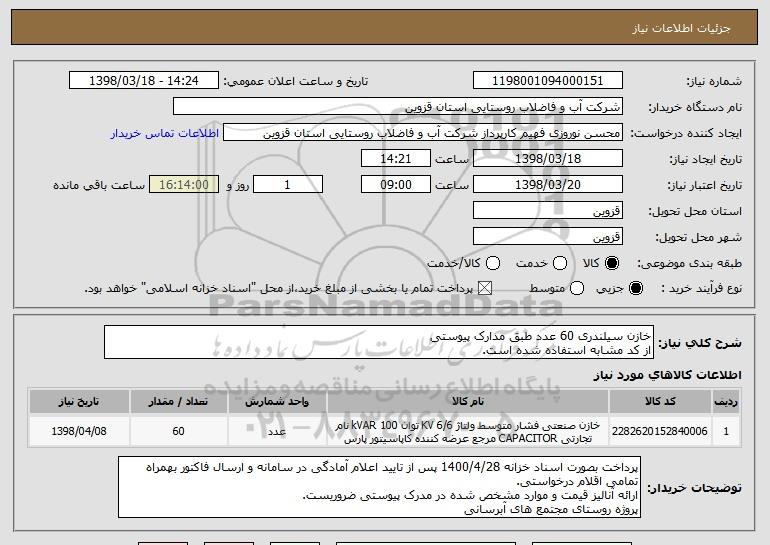The height and width of the screenshot is (545, 770).
Task: Click the تاریخ نیاز column header
Action: click(79, 402)
